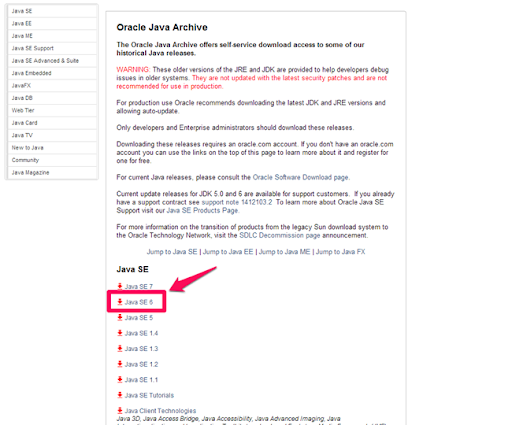The width and height of the screenshot is (512, 425).
Task: Click the download icon beside Java SE 7
Action: [120, 286]
